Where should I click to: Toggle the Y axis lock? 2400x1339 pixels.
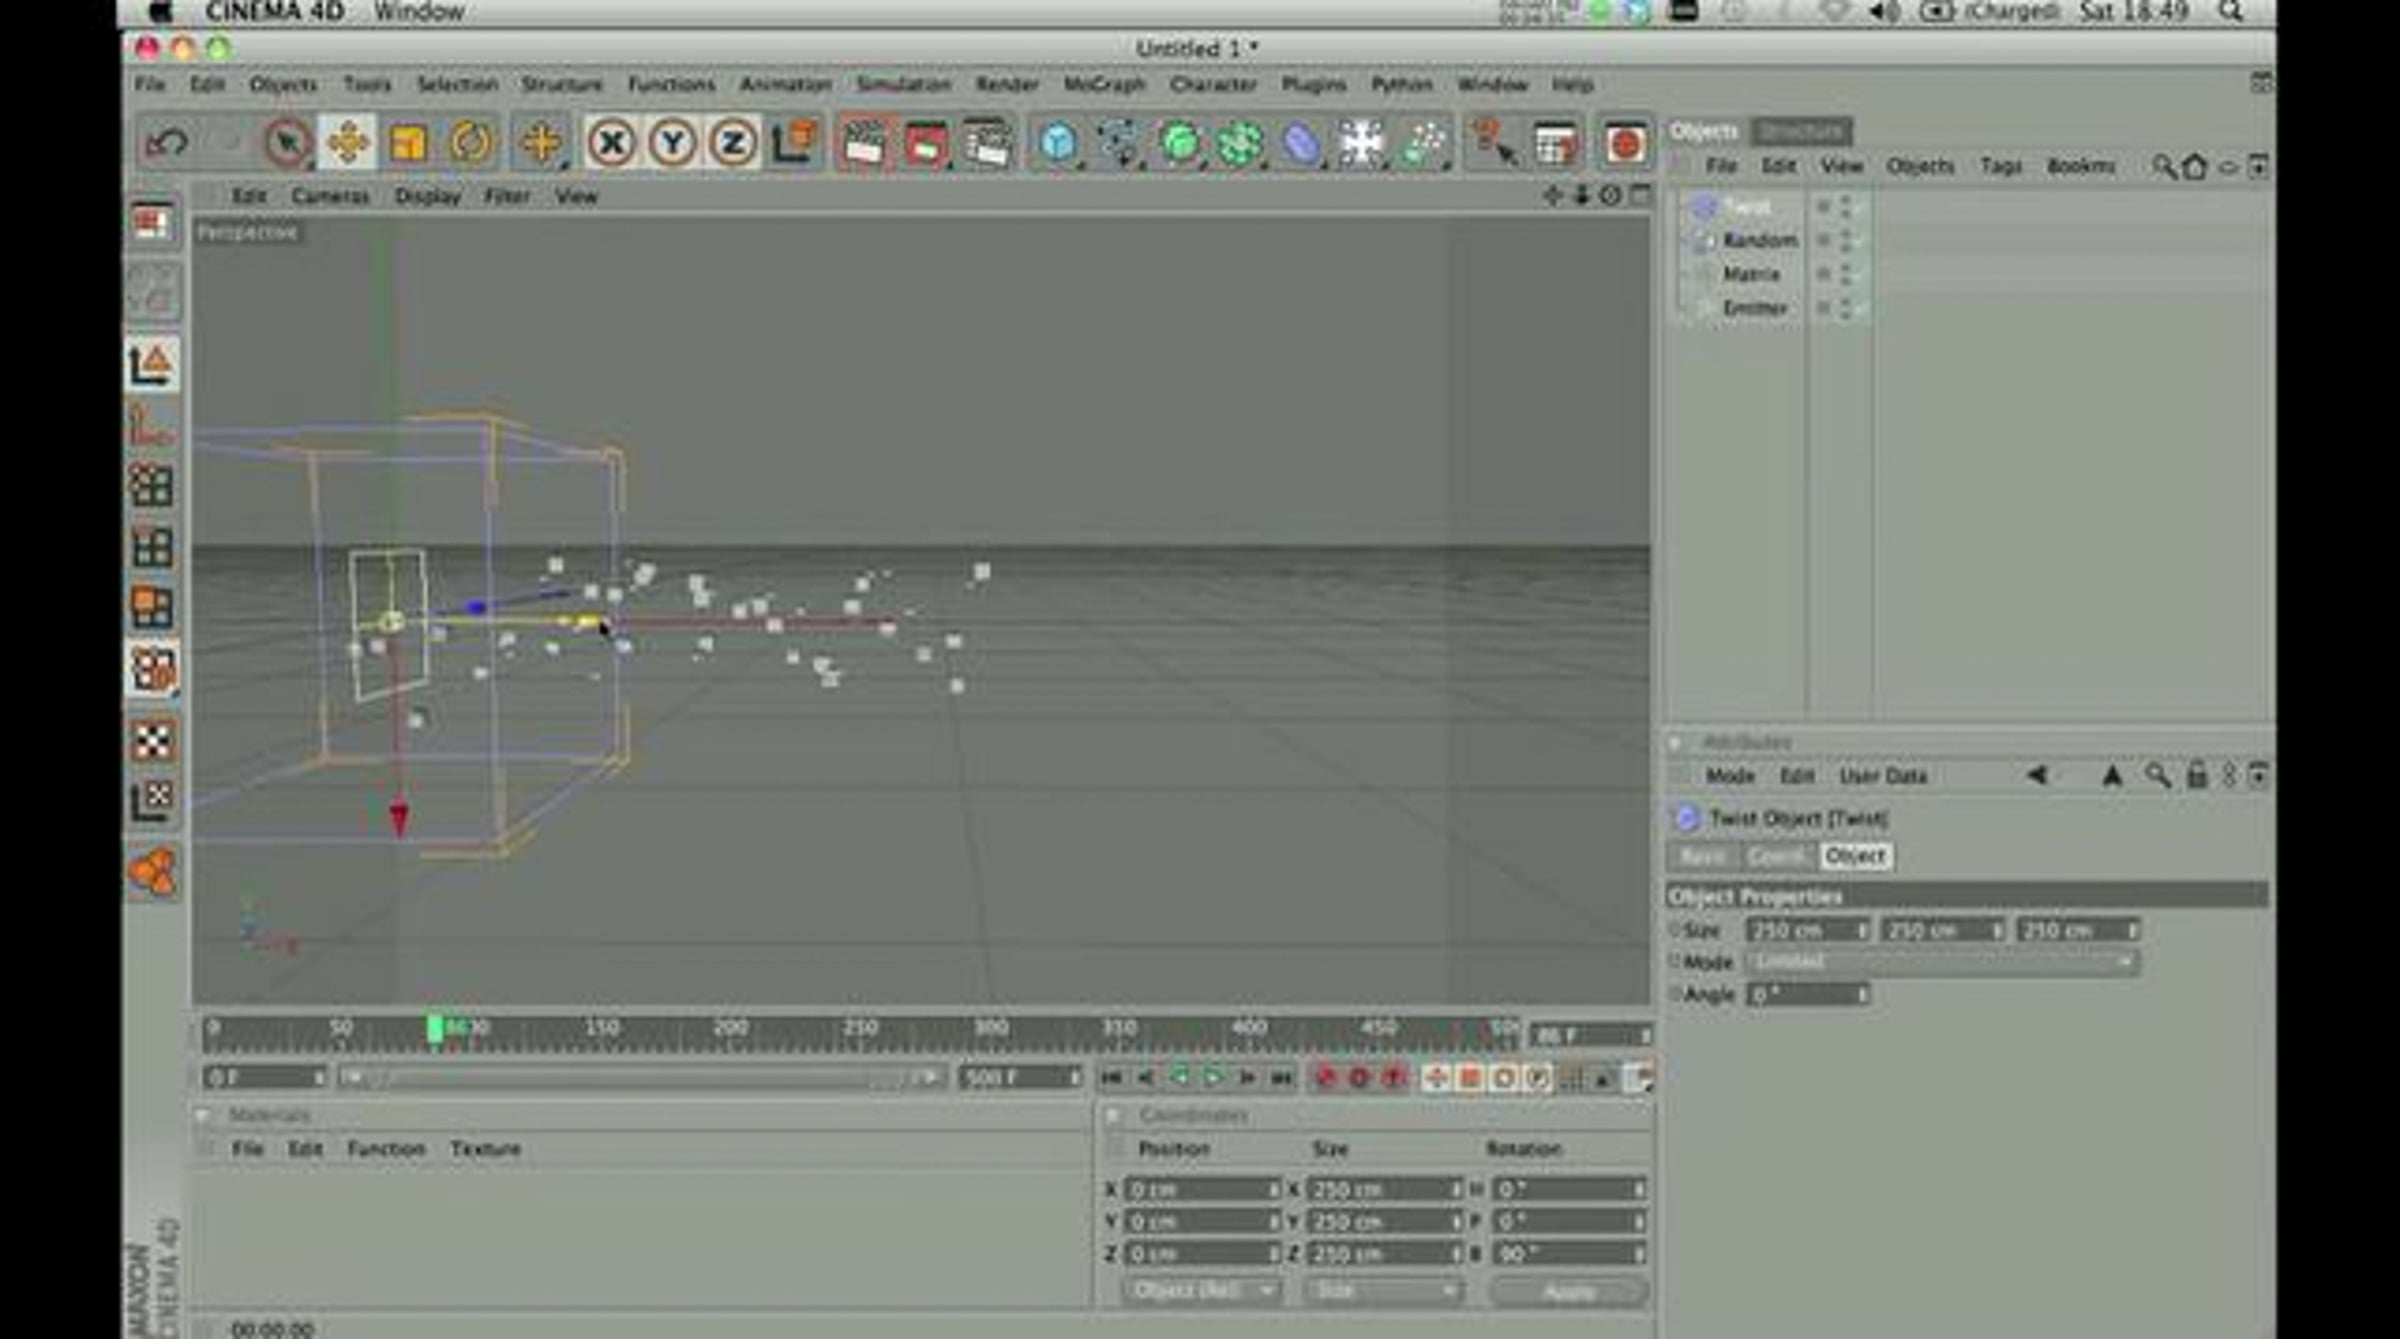click(x=673, y=143)
